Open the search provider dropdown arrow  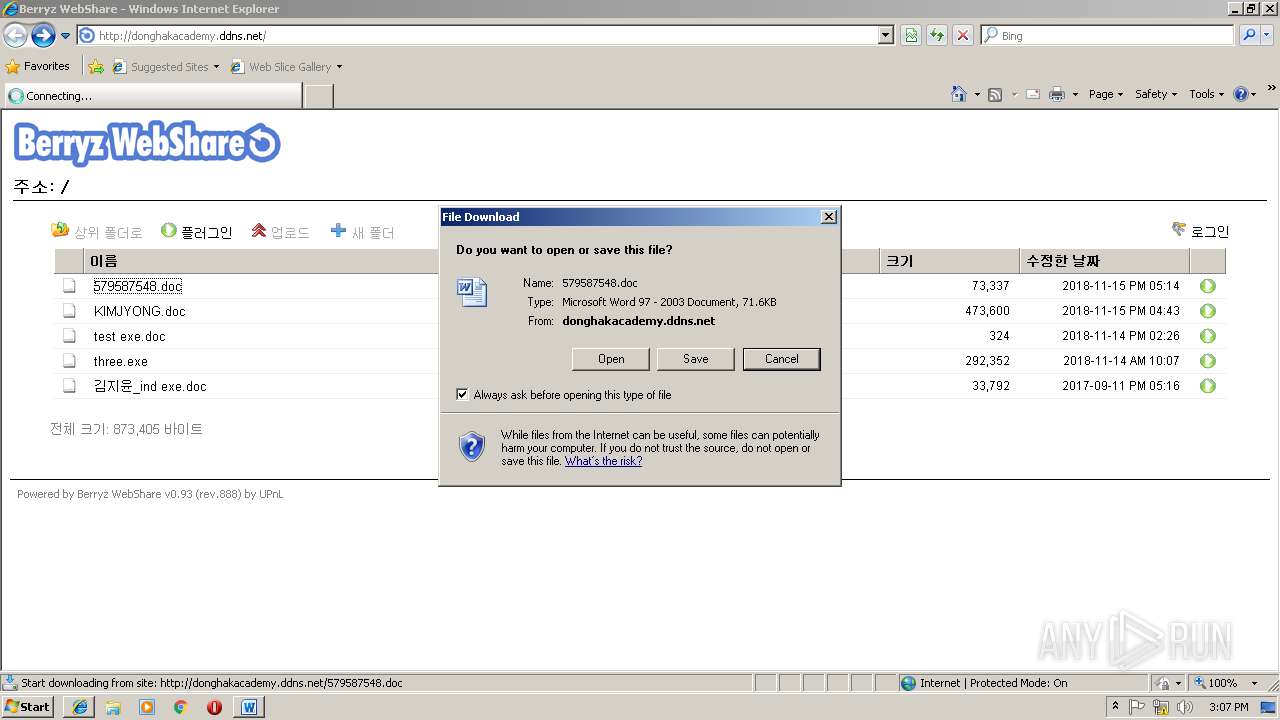pyautogui.click(x=1268, y=35)
